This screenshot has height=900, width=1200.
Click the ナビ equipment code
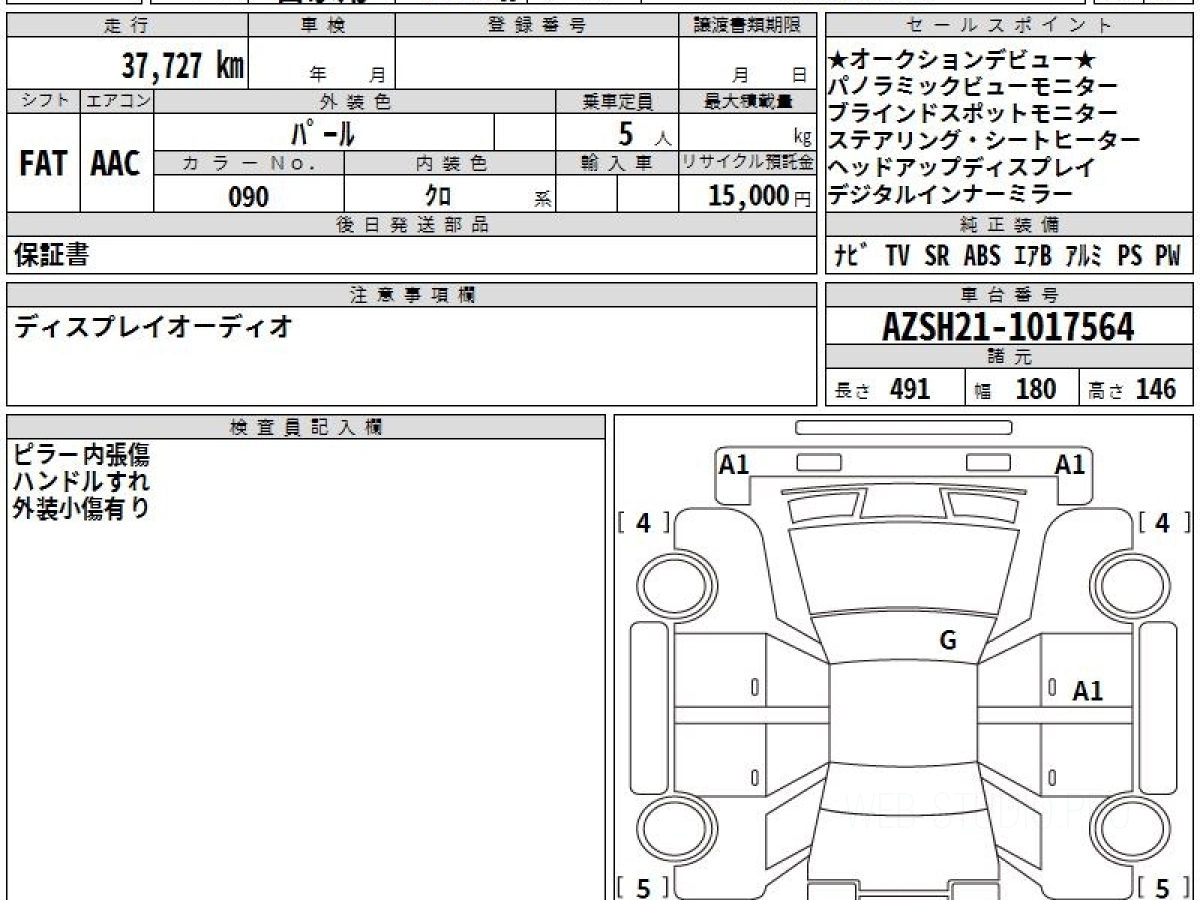(x=852, y=256)
